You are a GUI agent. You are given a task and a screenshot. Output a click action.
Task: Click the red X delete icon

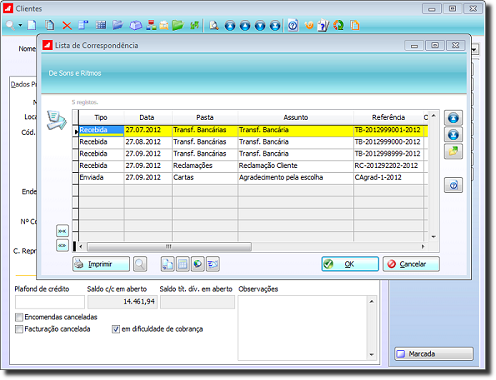tap(67, 25)
